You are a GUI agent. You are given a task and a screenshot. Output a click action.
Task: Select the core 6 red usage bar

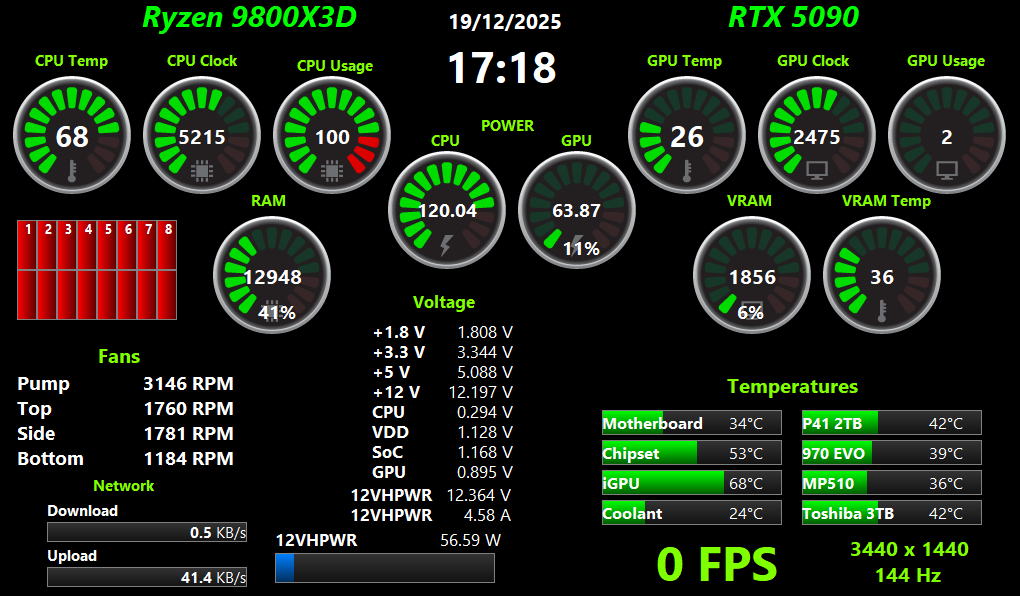(x=128, y=269)
